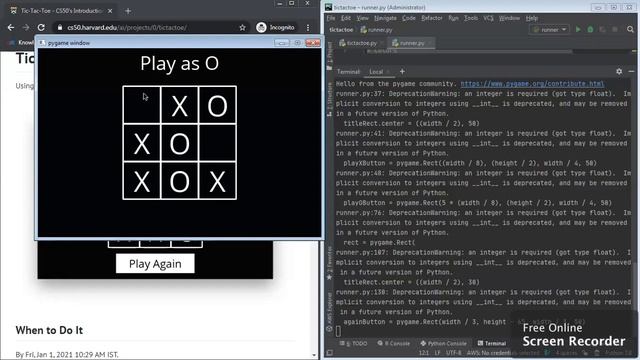This screenshot has height=360, width=640.
Task: Open PyCharm Window menu
Action: point(509,18)
